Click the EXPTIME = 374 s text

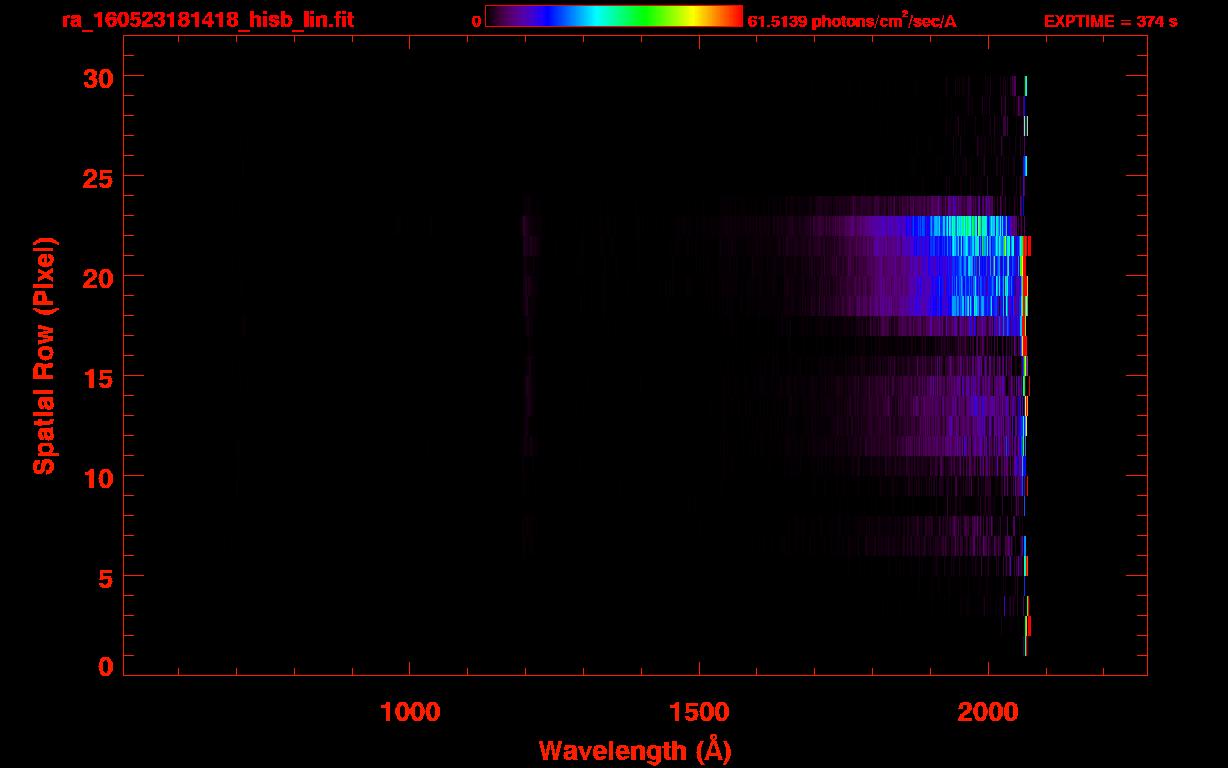(1110, 21)
